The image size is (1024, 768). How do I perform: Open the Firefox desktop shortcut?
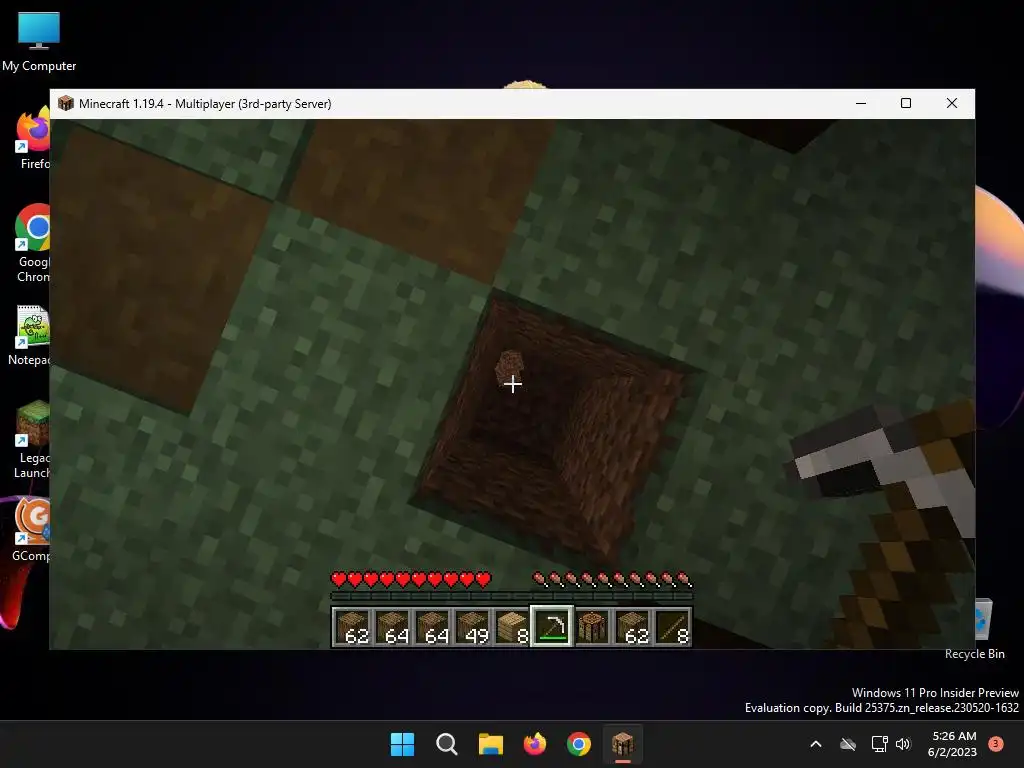coord(33,139)
